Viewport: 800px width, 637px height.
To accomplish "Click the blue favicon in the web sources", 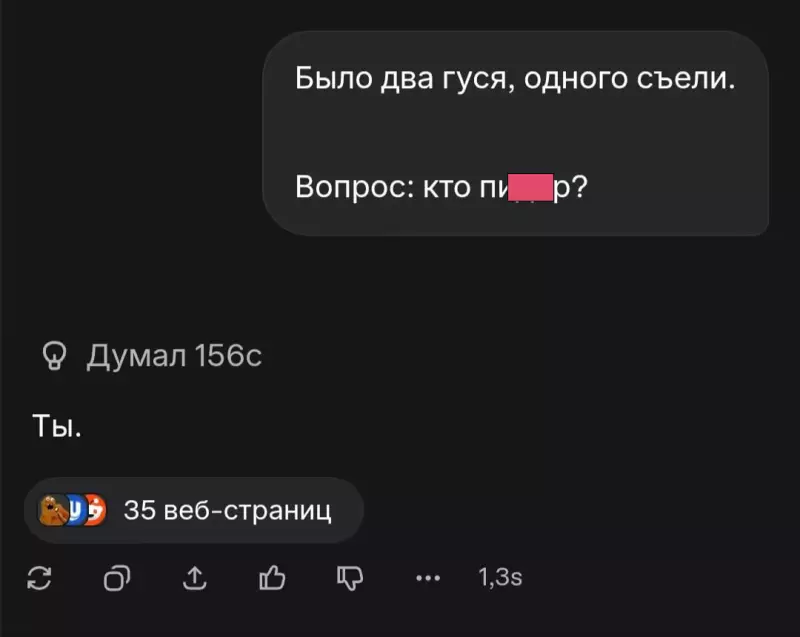I will [73, 510].
